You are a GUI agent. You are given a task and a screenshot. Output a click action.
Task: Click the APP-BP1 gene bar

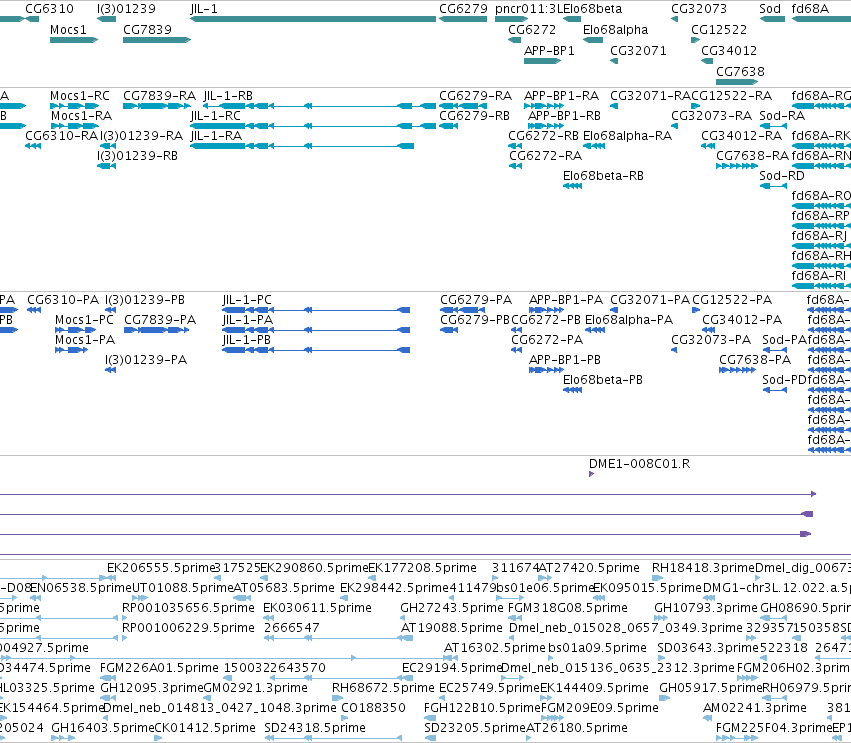(543, 61)
